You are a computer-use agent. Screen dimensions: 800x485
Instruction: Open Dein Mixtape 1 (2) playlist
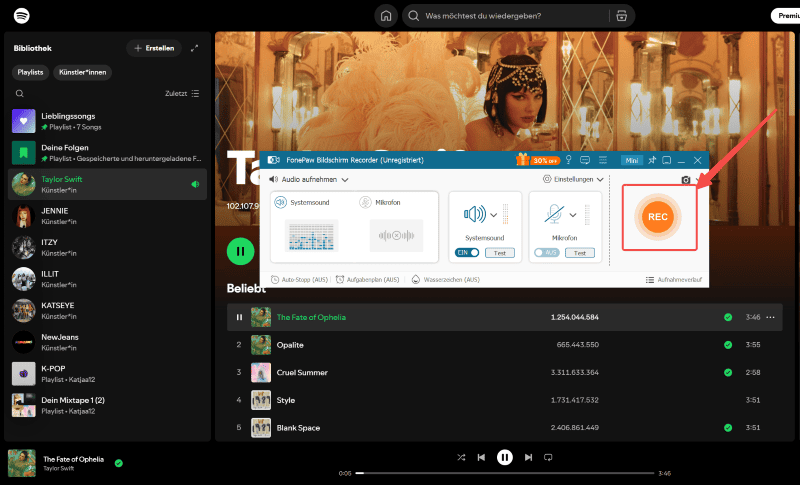pyautogui.click(x=108, y=405)
